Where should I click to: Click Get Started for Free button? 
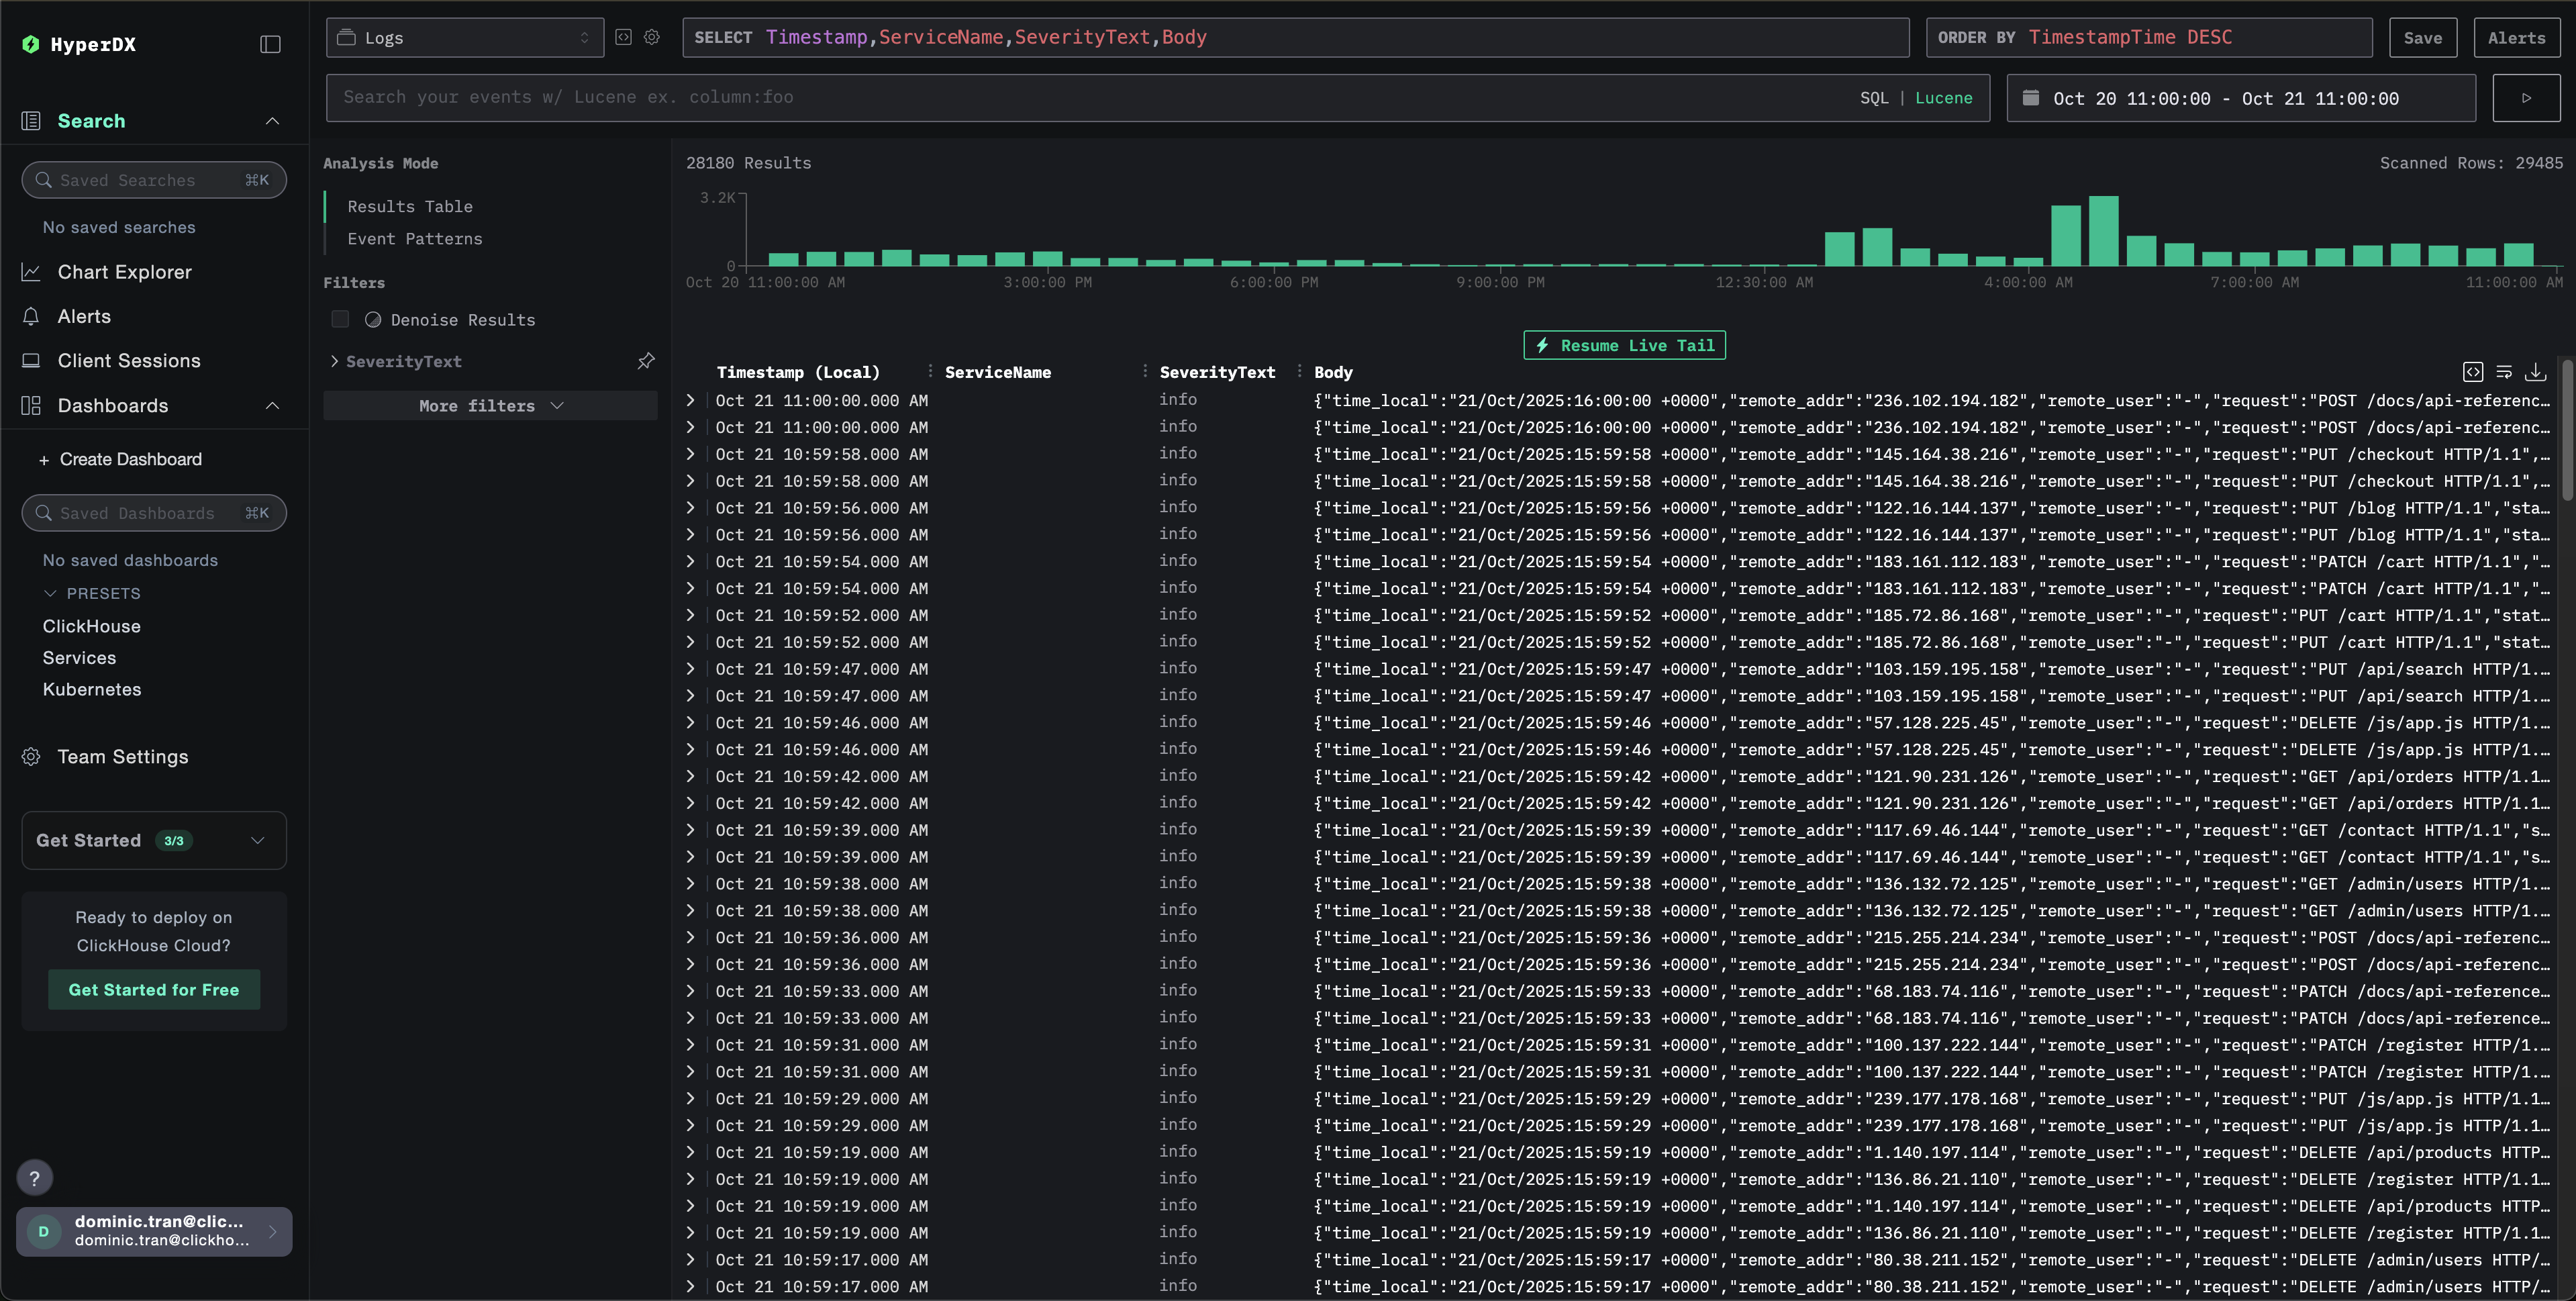pyautogui.click(x=154, y=989)
